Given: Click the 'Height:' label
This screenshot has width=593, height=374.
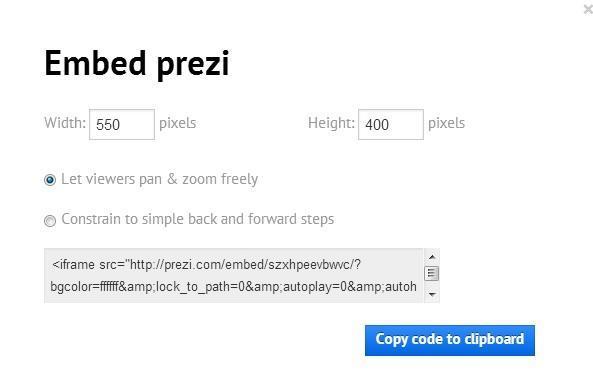Looking at the screenshot, I should click(331, 123).
